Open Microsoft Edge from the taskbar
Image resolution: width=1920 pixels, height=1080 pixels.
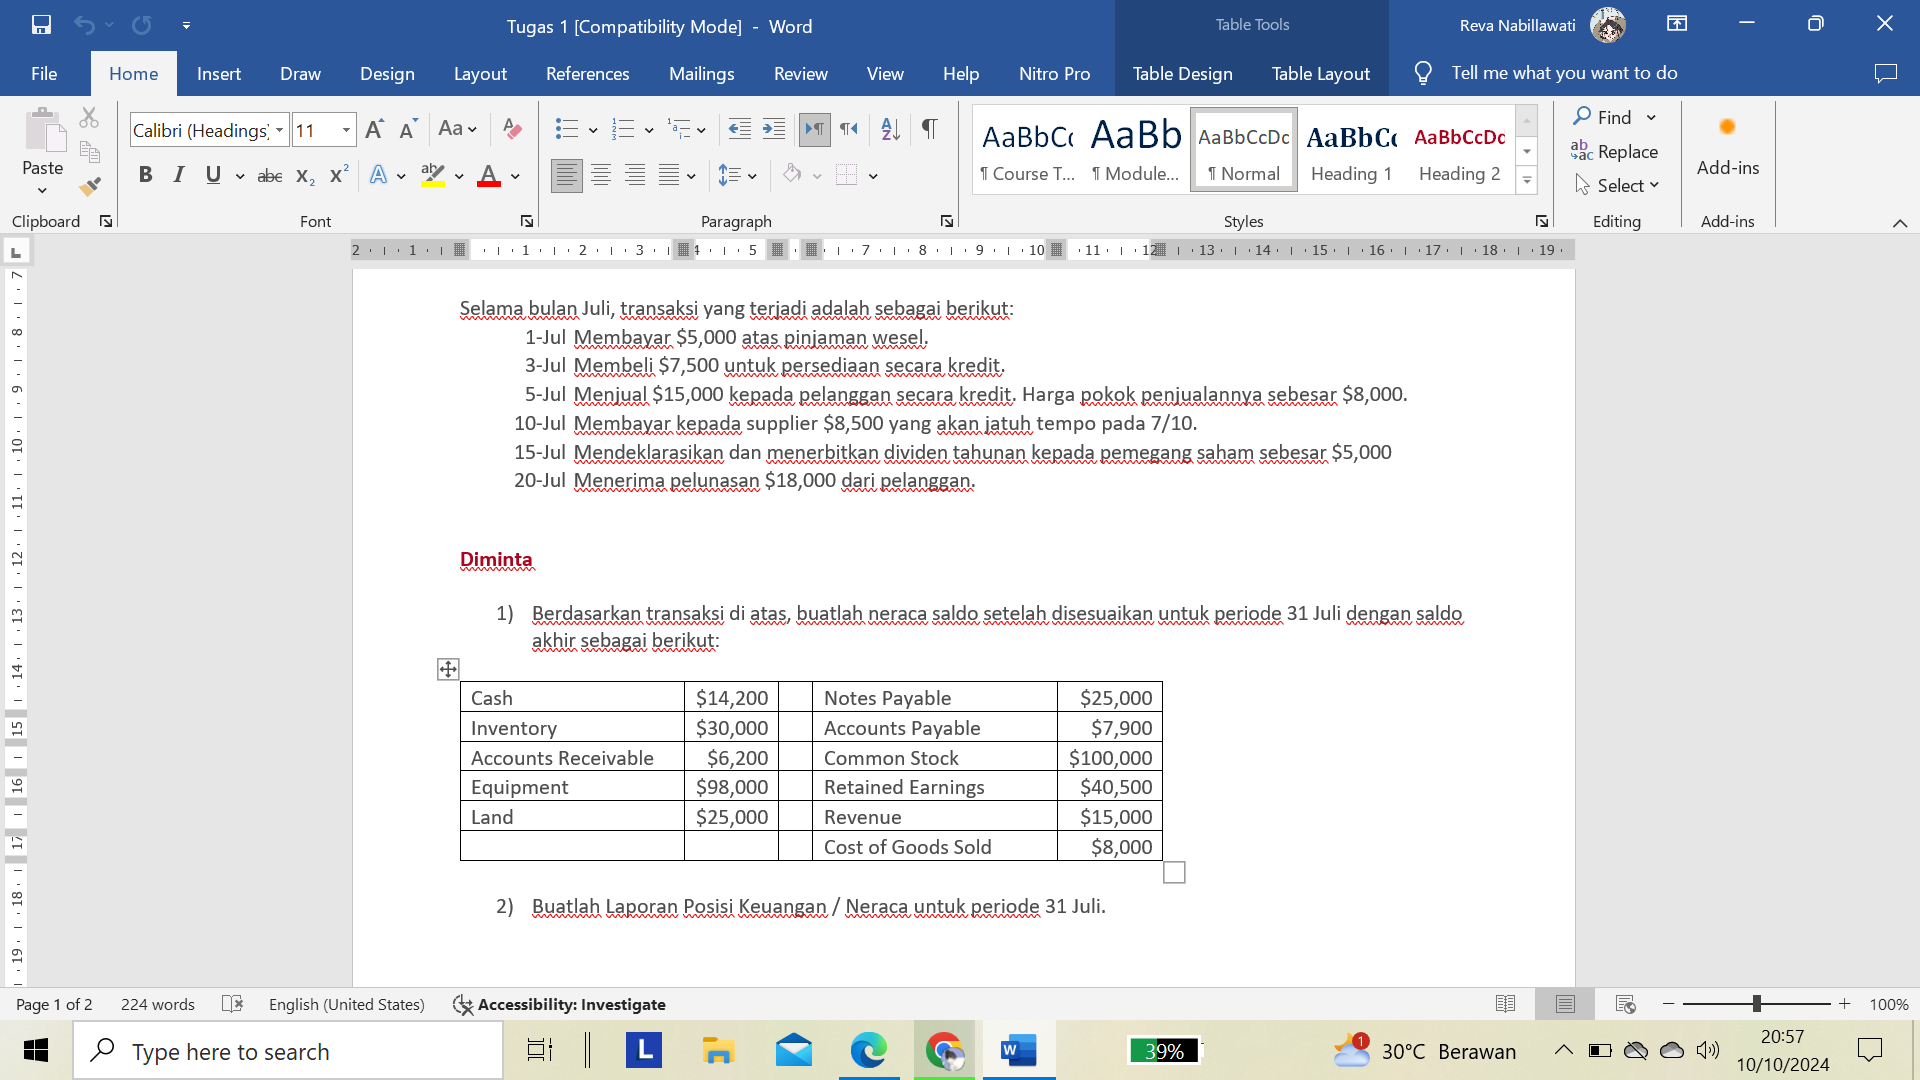868,1051
